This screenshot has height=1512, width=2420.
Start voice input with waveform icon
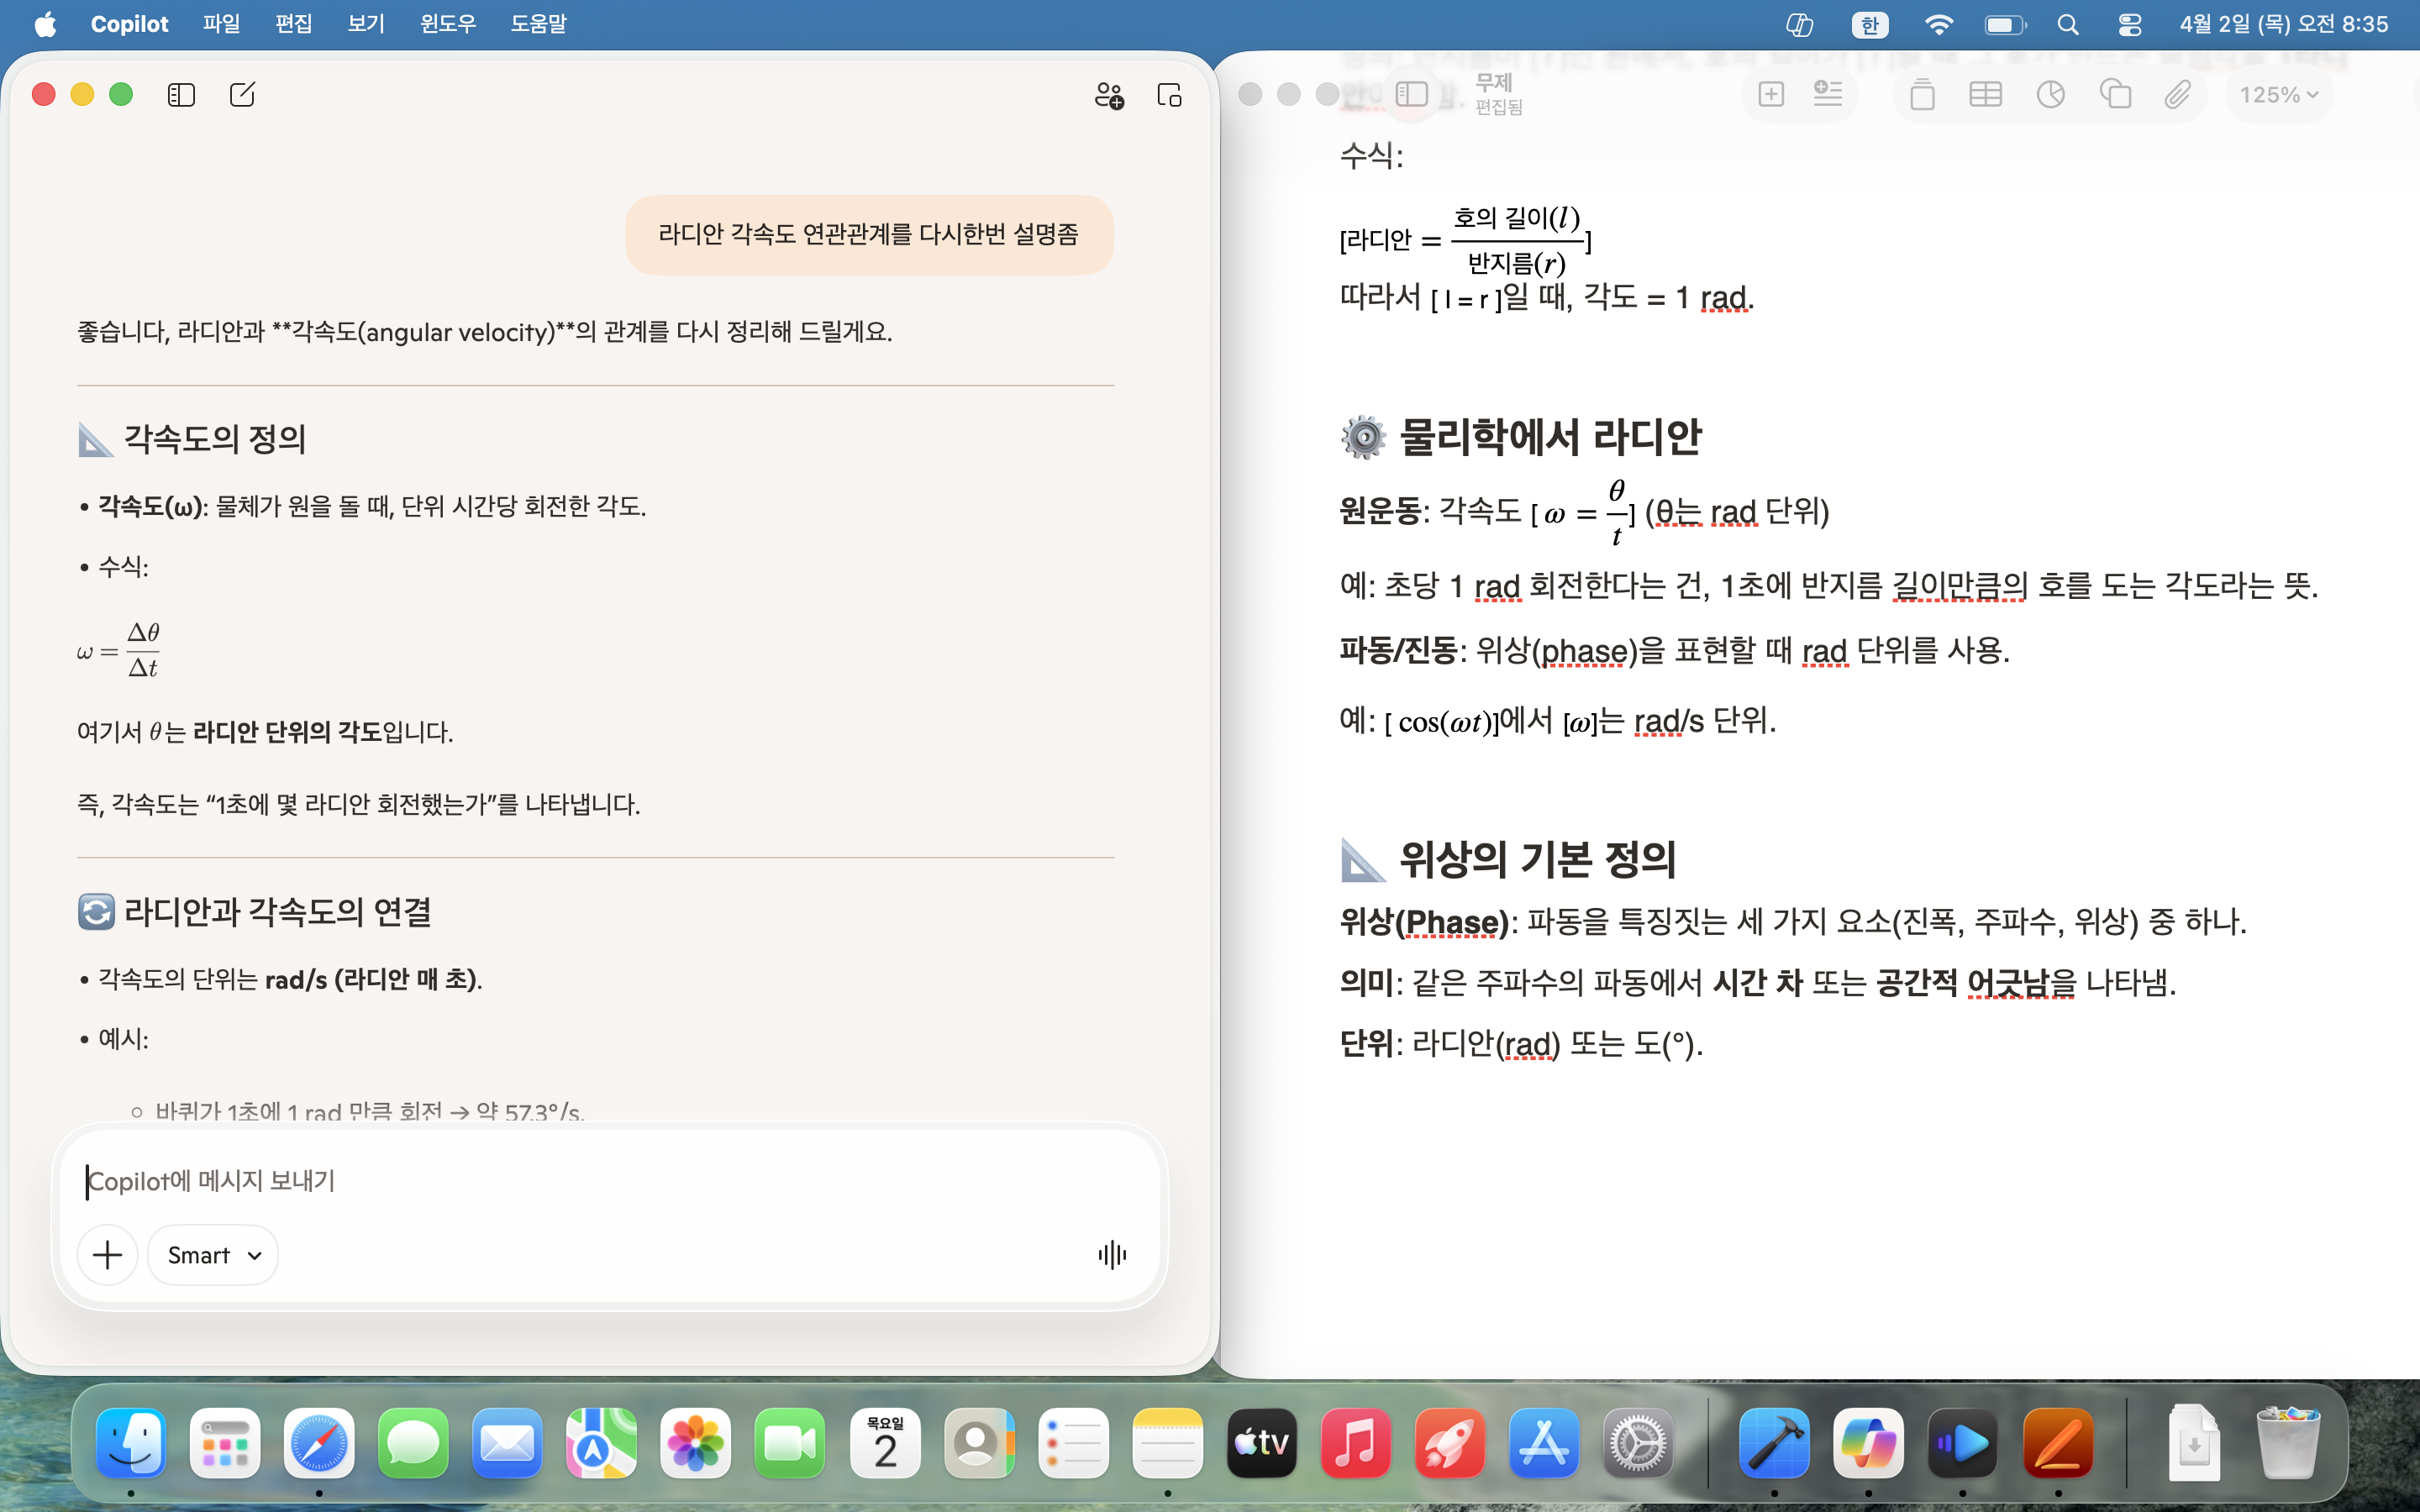pos(1112,1255)
